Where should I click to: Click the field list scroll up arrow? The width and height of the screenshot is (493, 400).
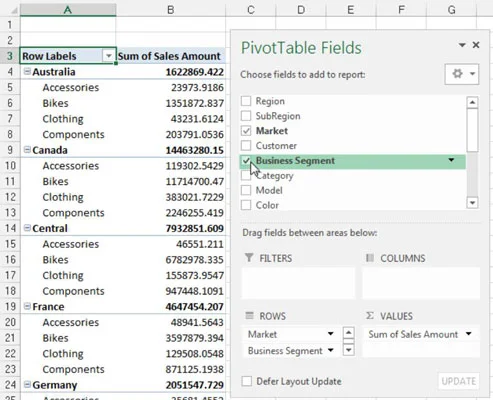click(472, 102)
